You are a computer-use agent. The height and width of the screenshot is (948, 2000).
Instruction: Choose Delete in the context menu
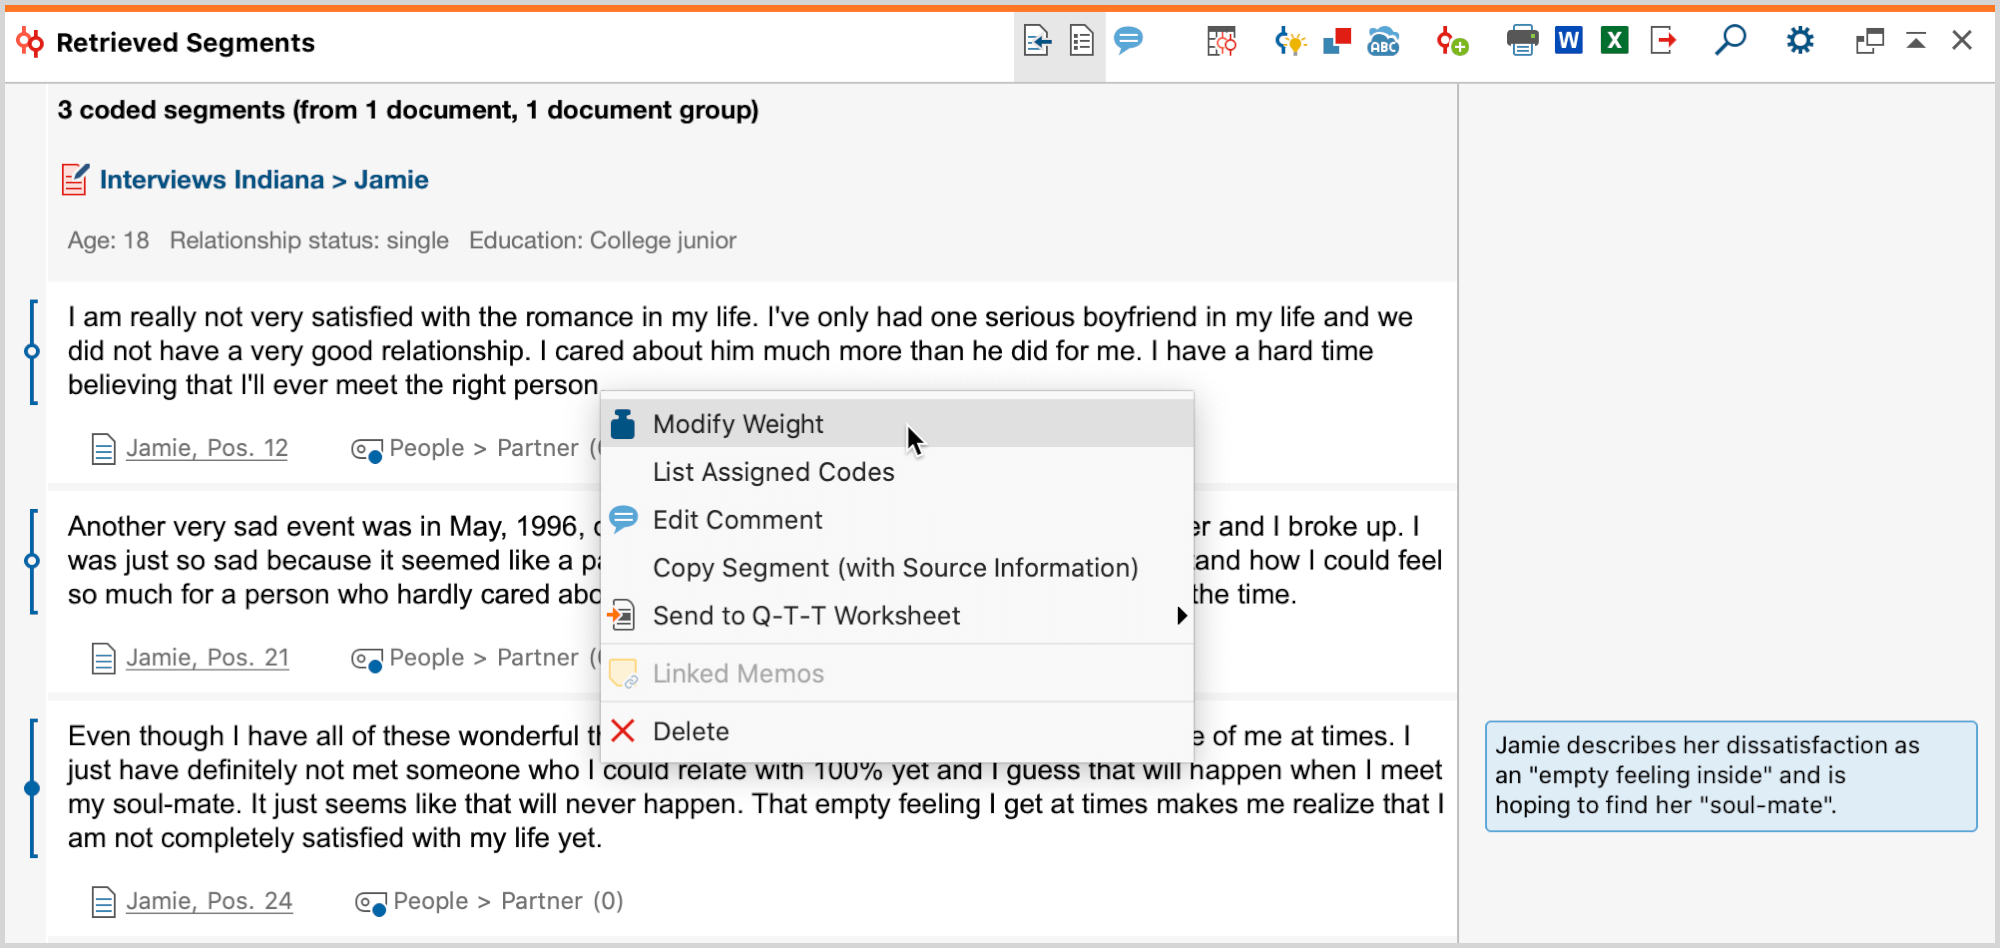click(x=690, y=732)
